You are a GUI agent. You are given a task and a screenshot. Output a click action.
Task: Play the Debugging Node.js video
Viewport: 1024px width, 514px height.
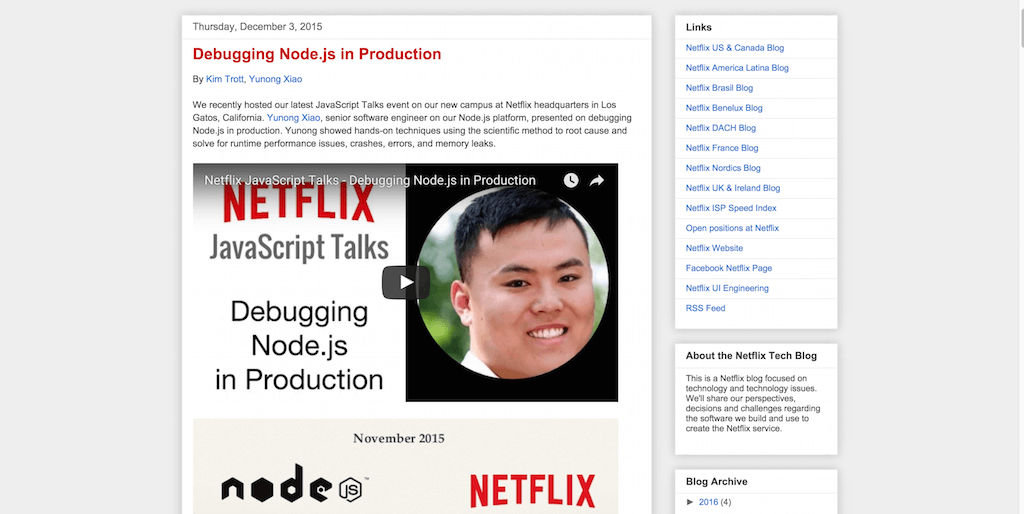point(406,282)
